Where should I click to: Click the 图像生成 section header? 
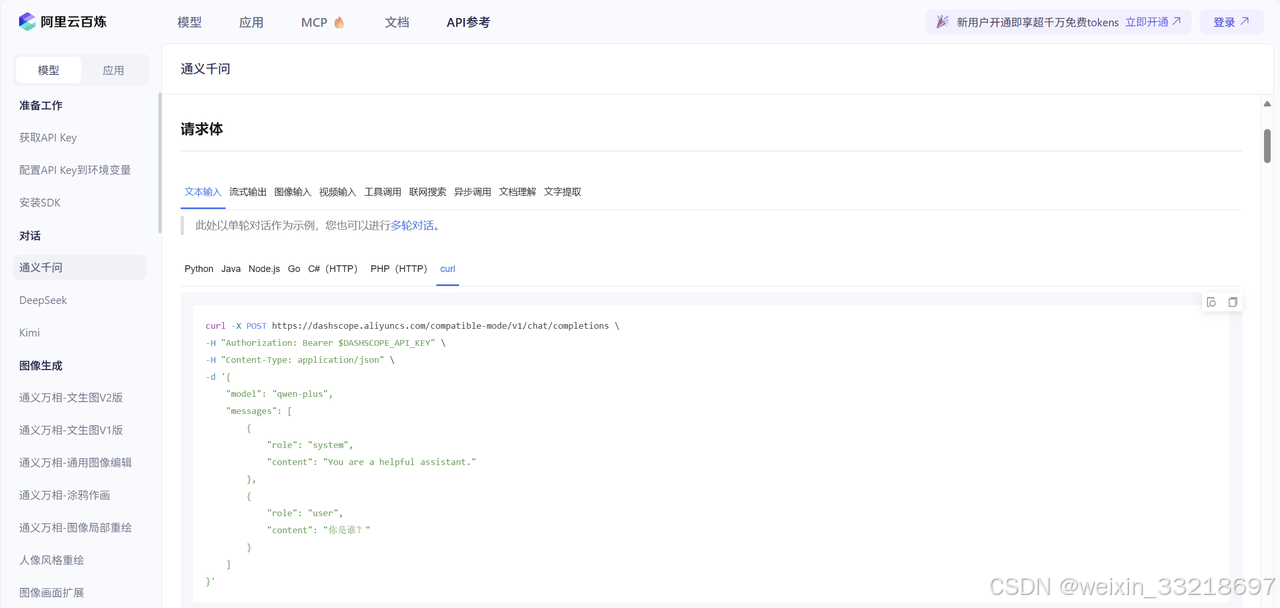click(x=41, y=366)
